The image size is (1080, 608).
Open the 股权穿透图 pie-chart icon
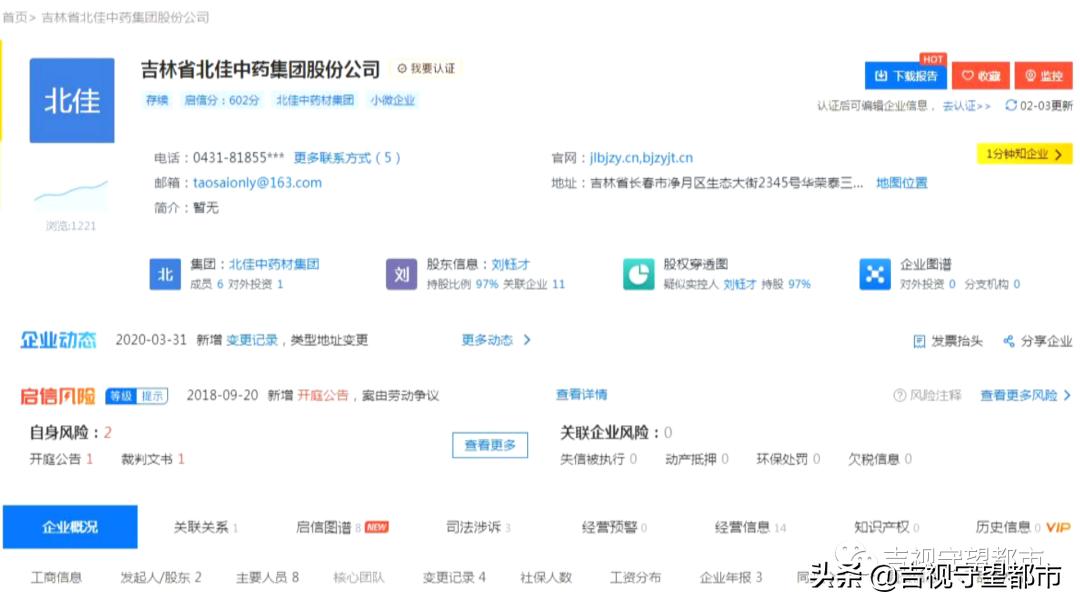pos(639,273)
